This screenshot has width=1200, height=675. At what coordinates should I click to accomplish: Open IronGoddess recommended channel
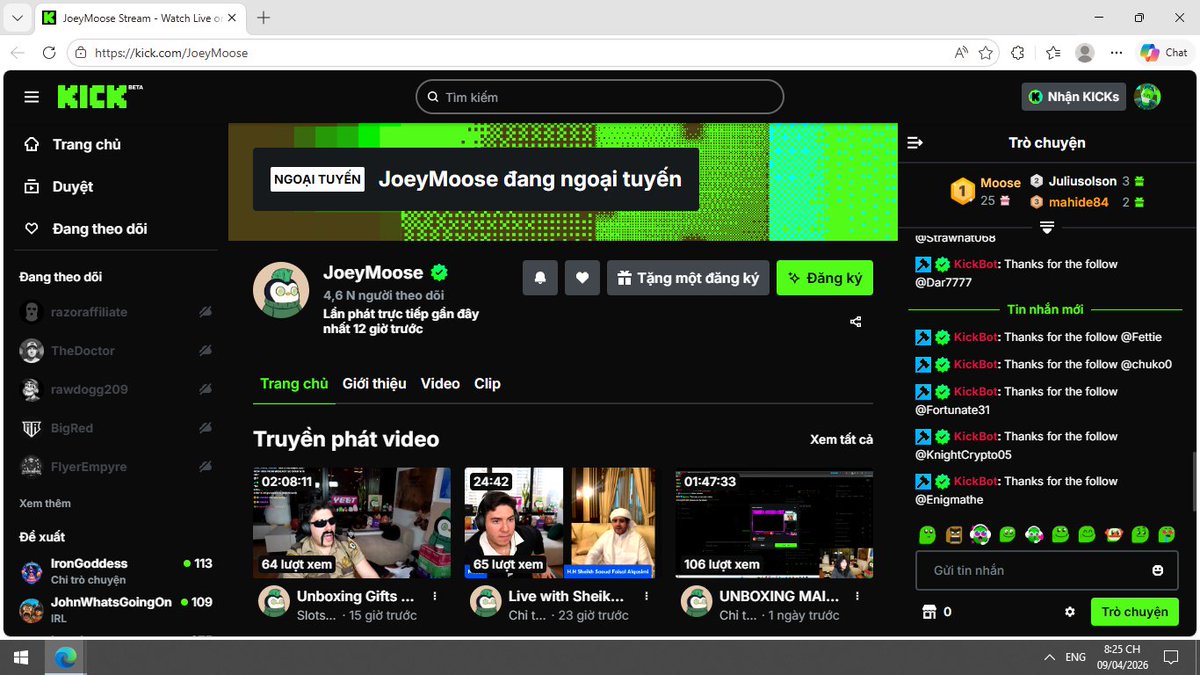pyautogui.click(x=116, y=571)
